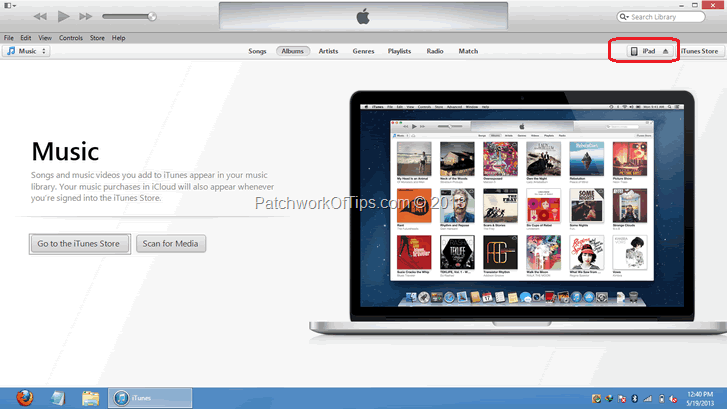727x409 pixels.
Task: Switch to the Songs view
Action: 257,51
